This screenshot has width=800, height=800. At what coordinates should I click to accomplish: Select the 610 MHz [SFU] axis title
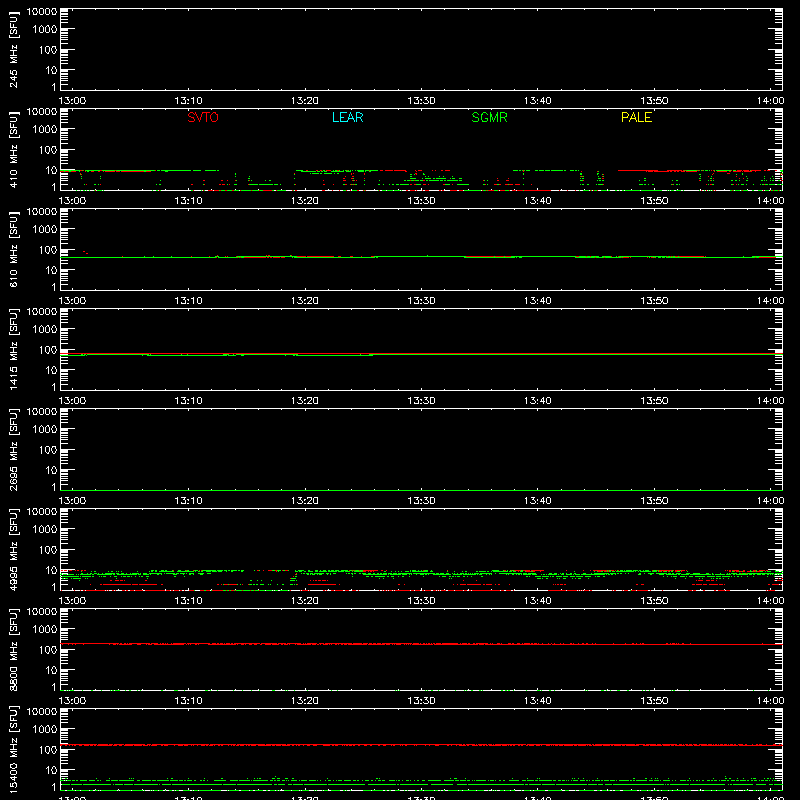point(14,249)
